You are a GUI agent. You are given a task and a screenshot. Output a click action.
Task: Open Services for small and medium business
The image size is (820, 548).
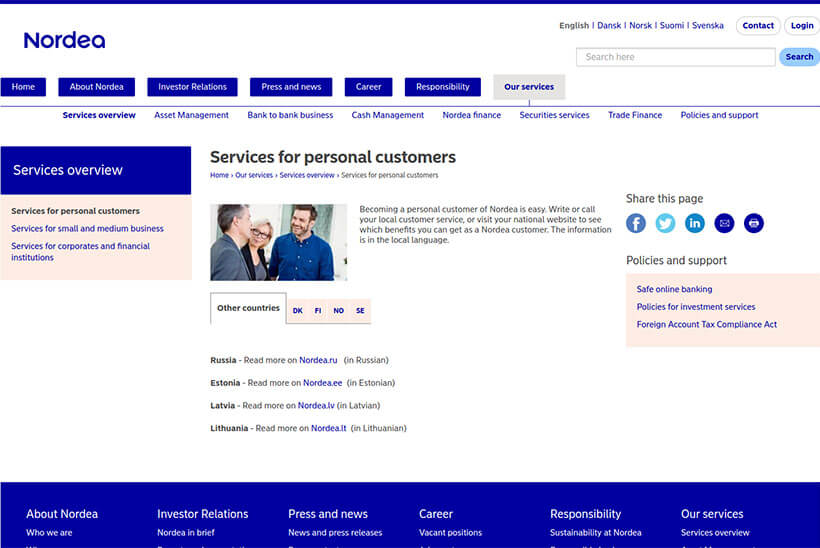click(x=87, y=229)
